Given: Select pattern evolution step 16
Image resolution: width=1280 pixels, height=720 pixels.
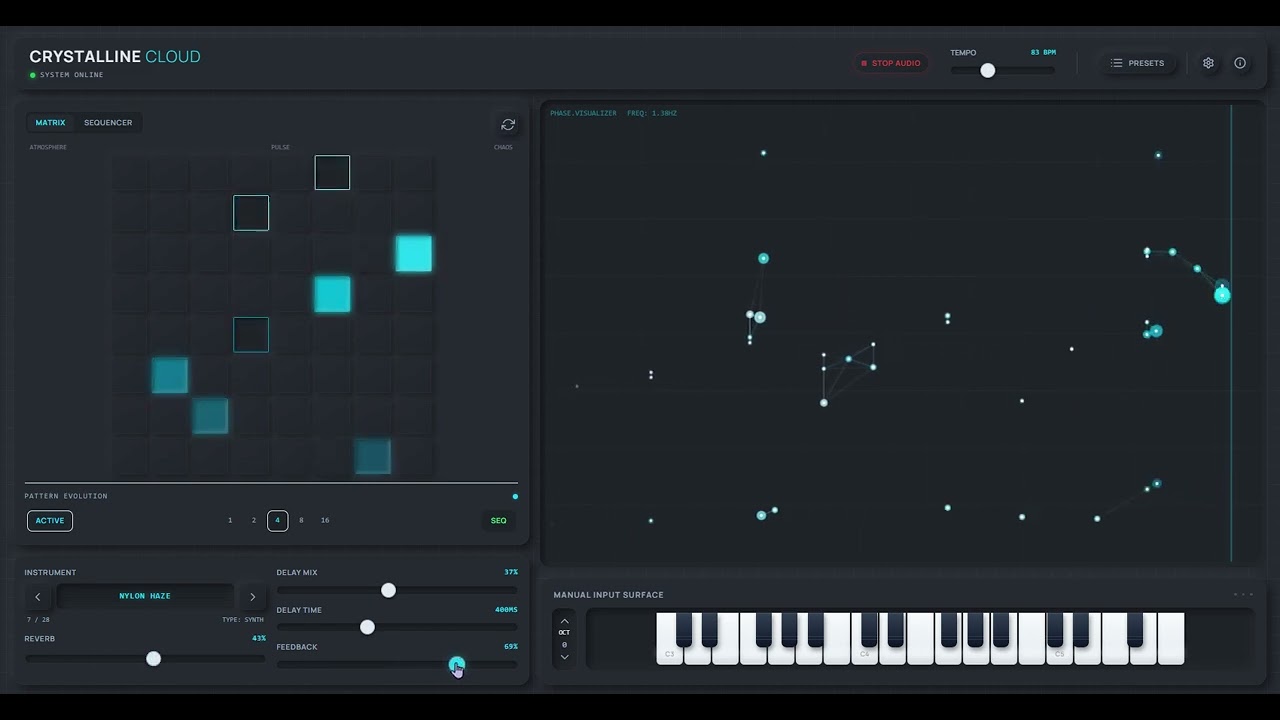Looking at the screenshot, I should (325, 520).
